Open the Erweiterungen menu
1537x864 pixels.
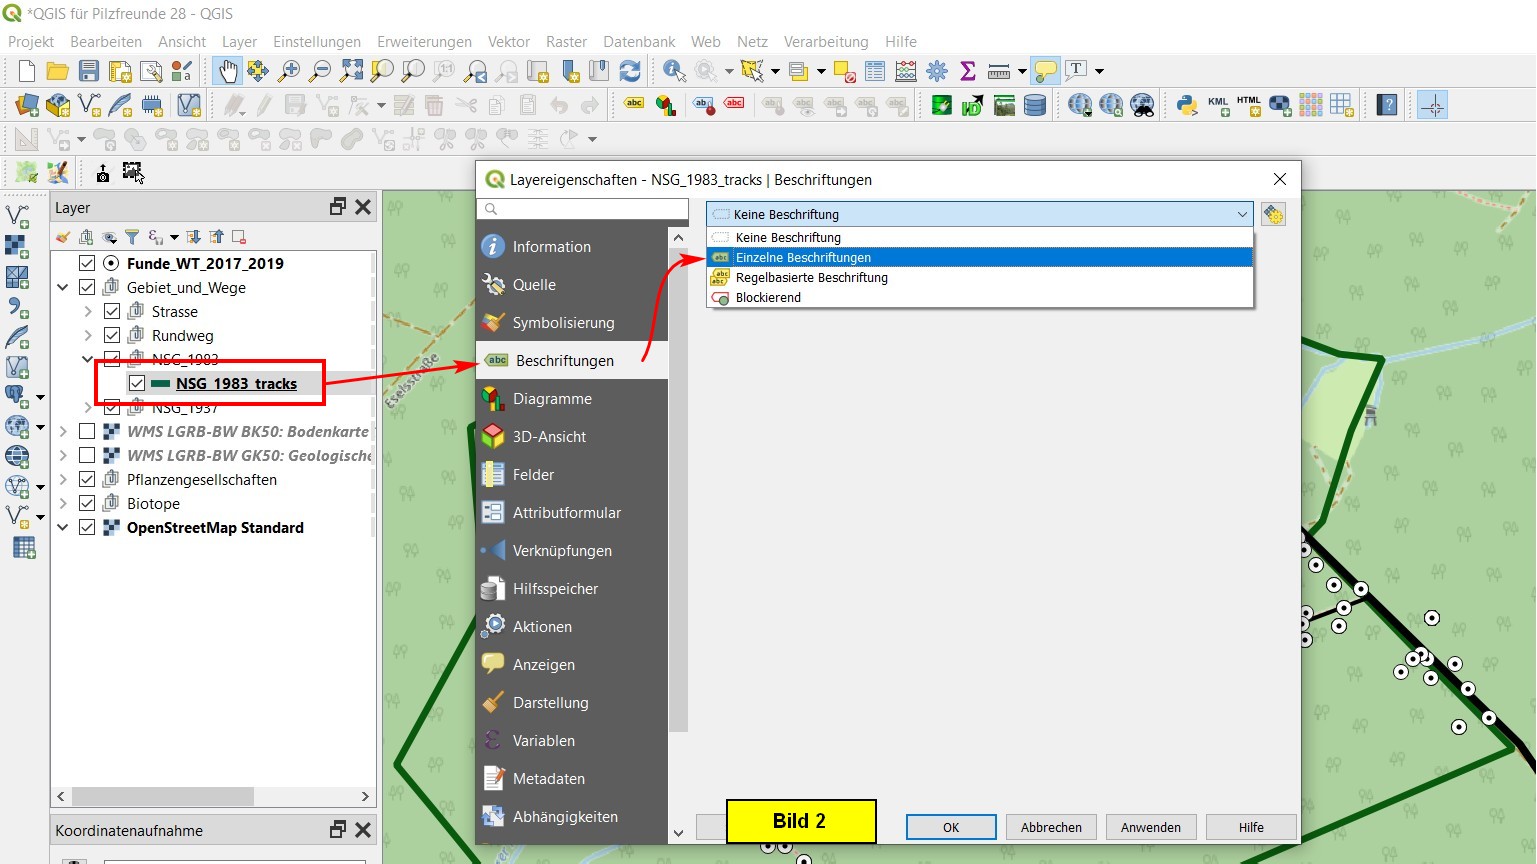424,42
